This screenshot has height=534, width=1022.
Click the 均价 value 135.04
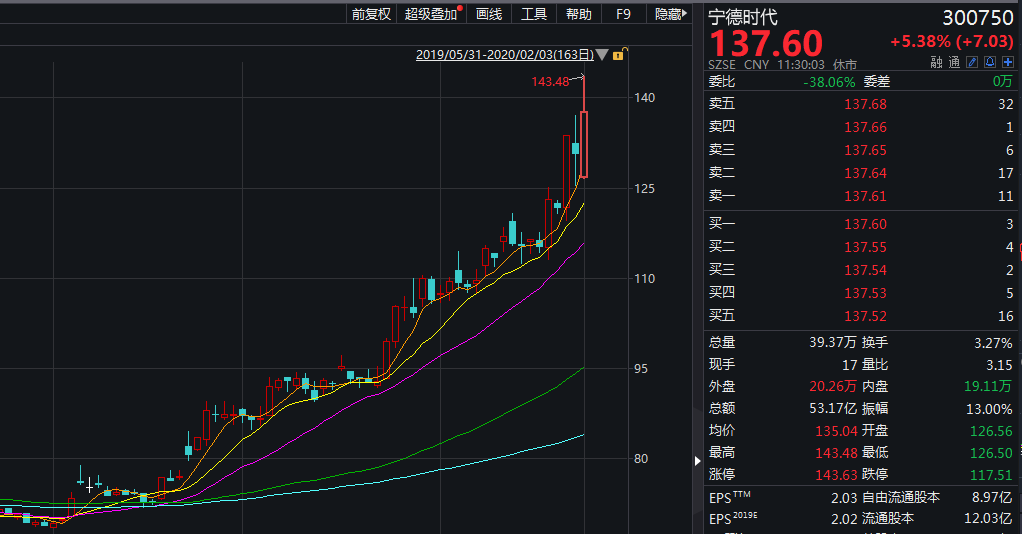836,431
